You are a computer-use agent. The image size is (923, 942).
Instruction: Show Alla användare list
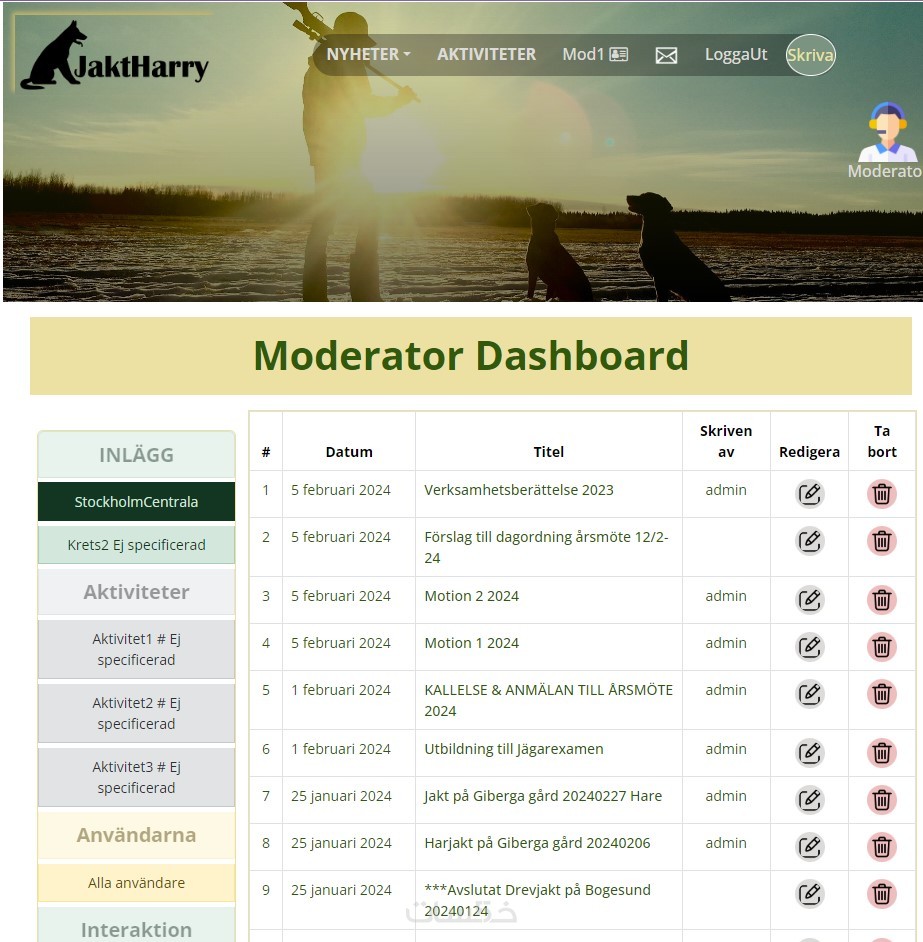pos(136,883)
